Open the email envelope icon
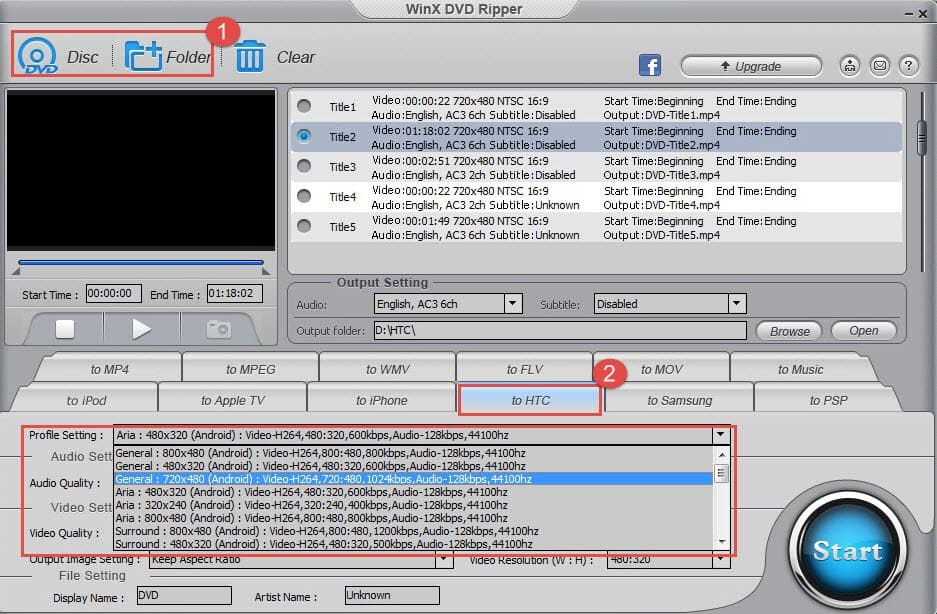Viewport: 937px width, 614px height. 880,66
